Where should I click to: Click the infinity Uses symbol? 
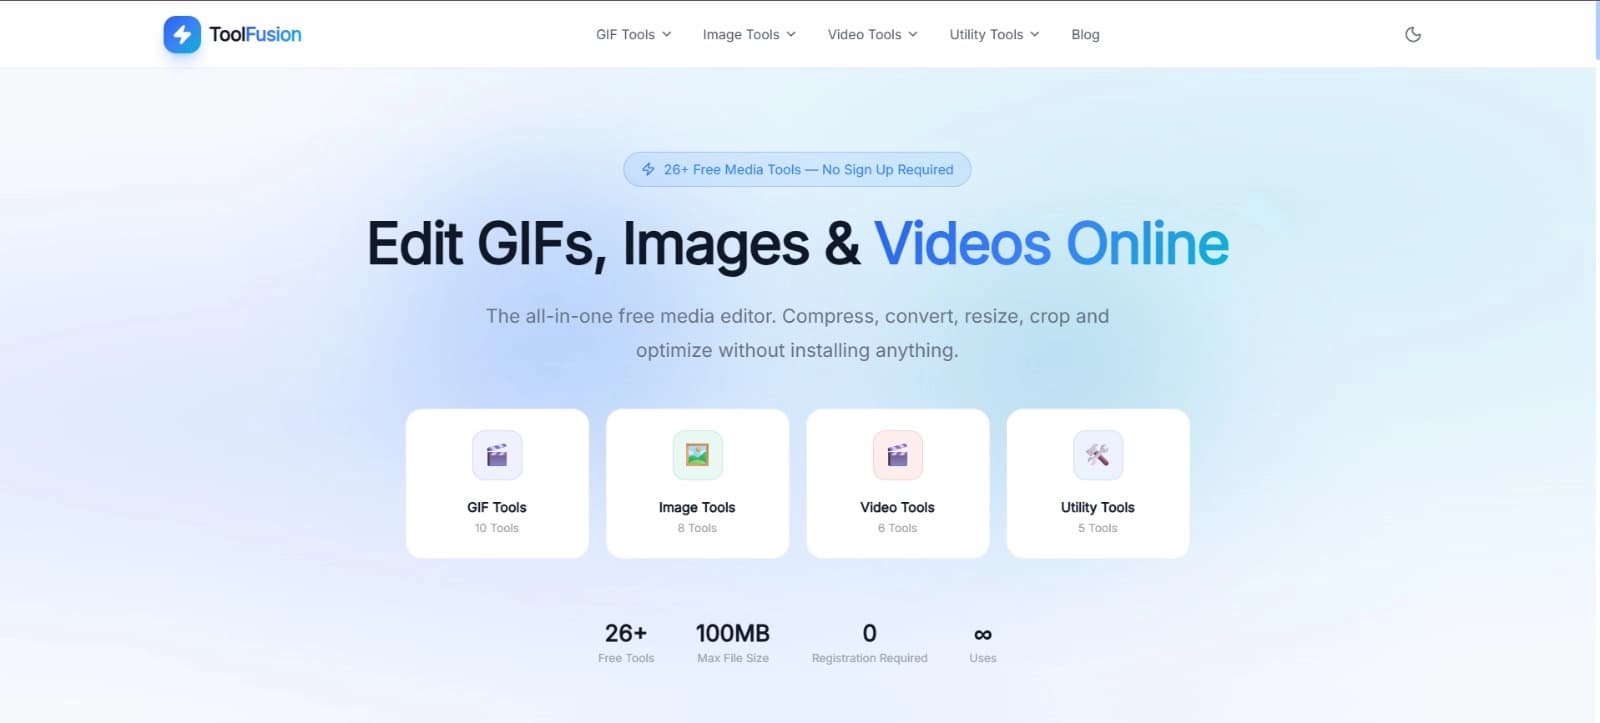point(983,634)
